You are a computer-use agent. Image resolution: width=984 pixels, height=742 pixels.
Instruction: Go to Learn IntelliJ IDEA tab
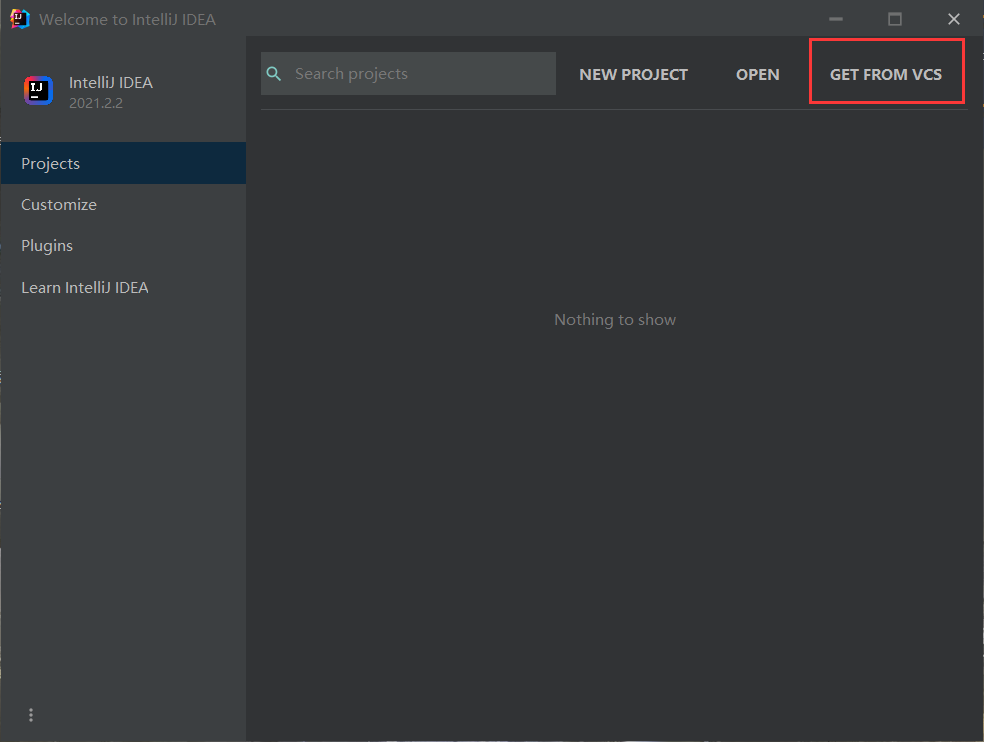click(123, 288)
